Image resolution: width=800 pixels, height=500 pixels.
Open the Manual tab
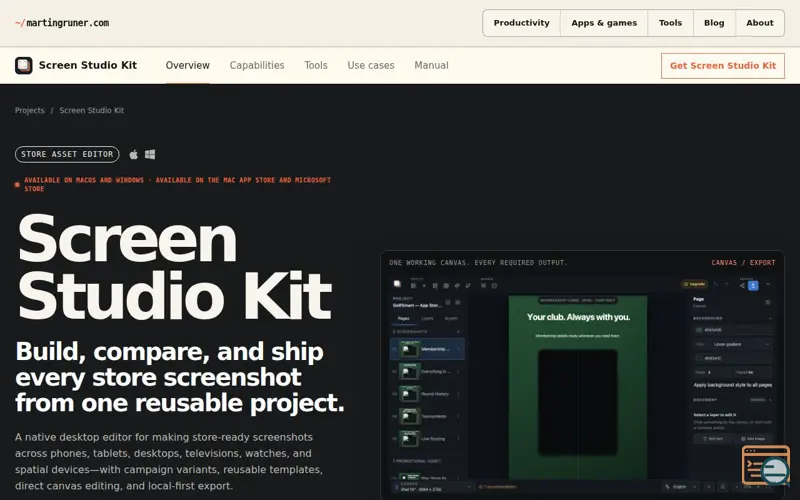point(431,65)
